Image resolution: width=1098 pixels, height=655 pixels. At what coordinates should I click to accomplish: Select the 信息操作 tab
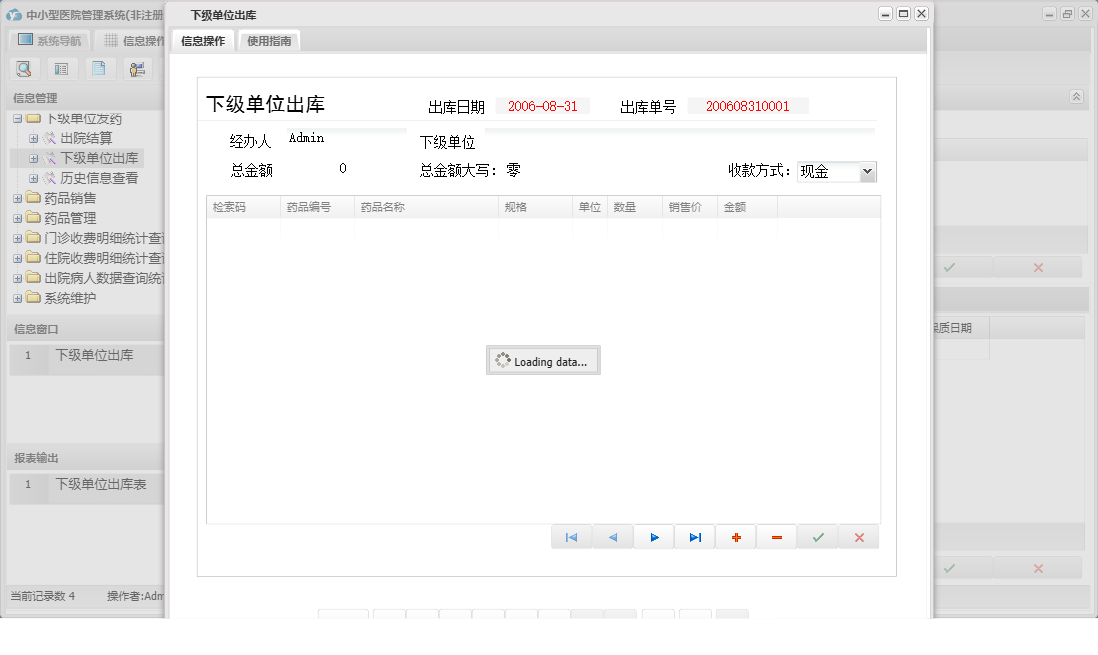point(201,40)
